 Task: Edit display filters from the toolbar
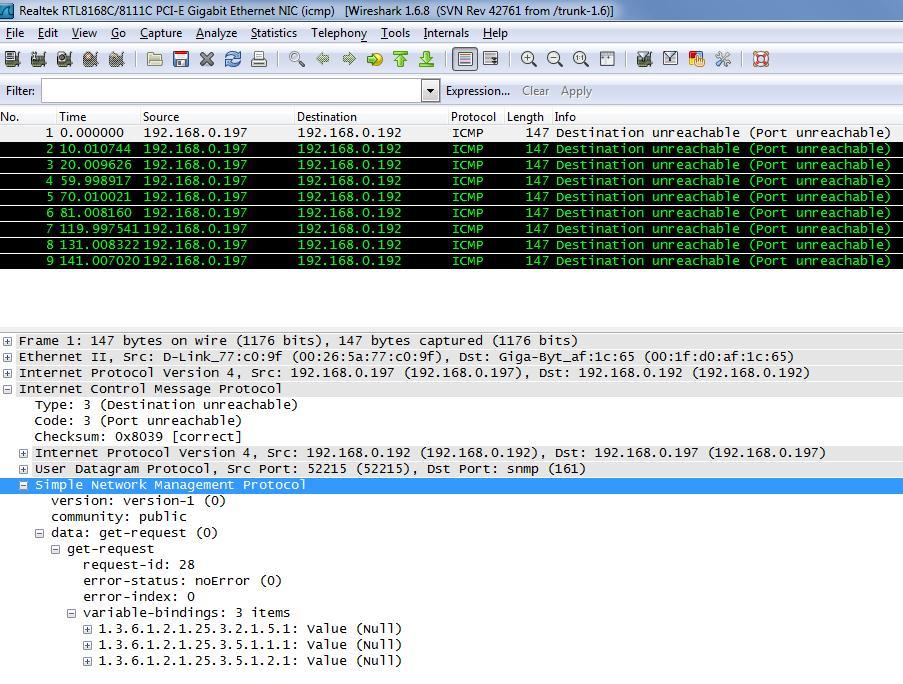[670, 59]
